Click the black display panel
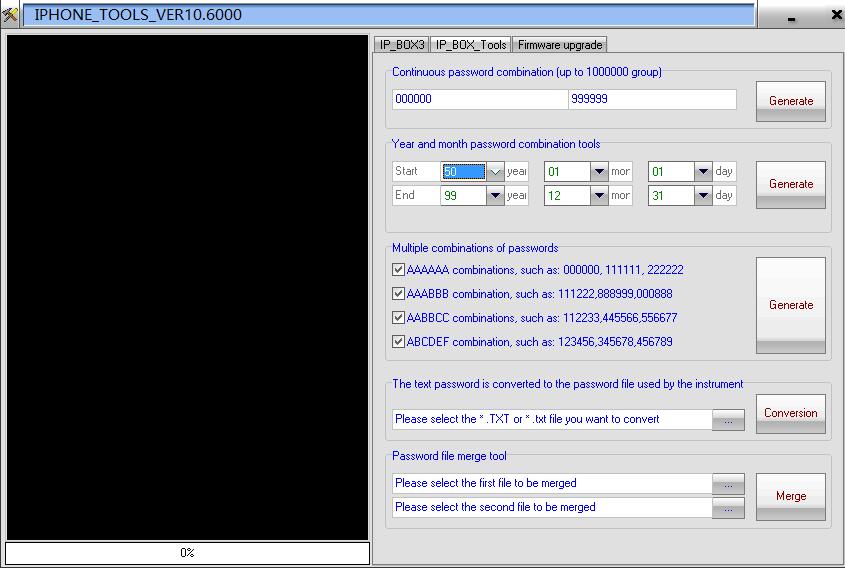 coord(187,287)
